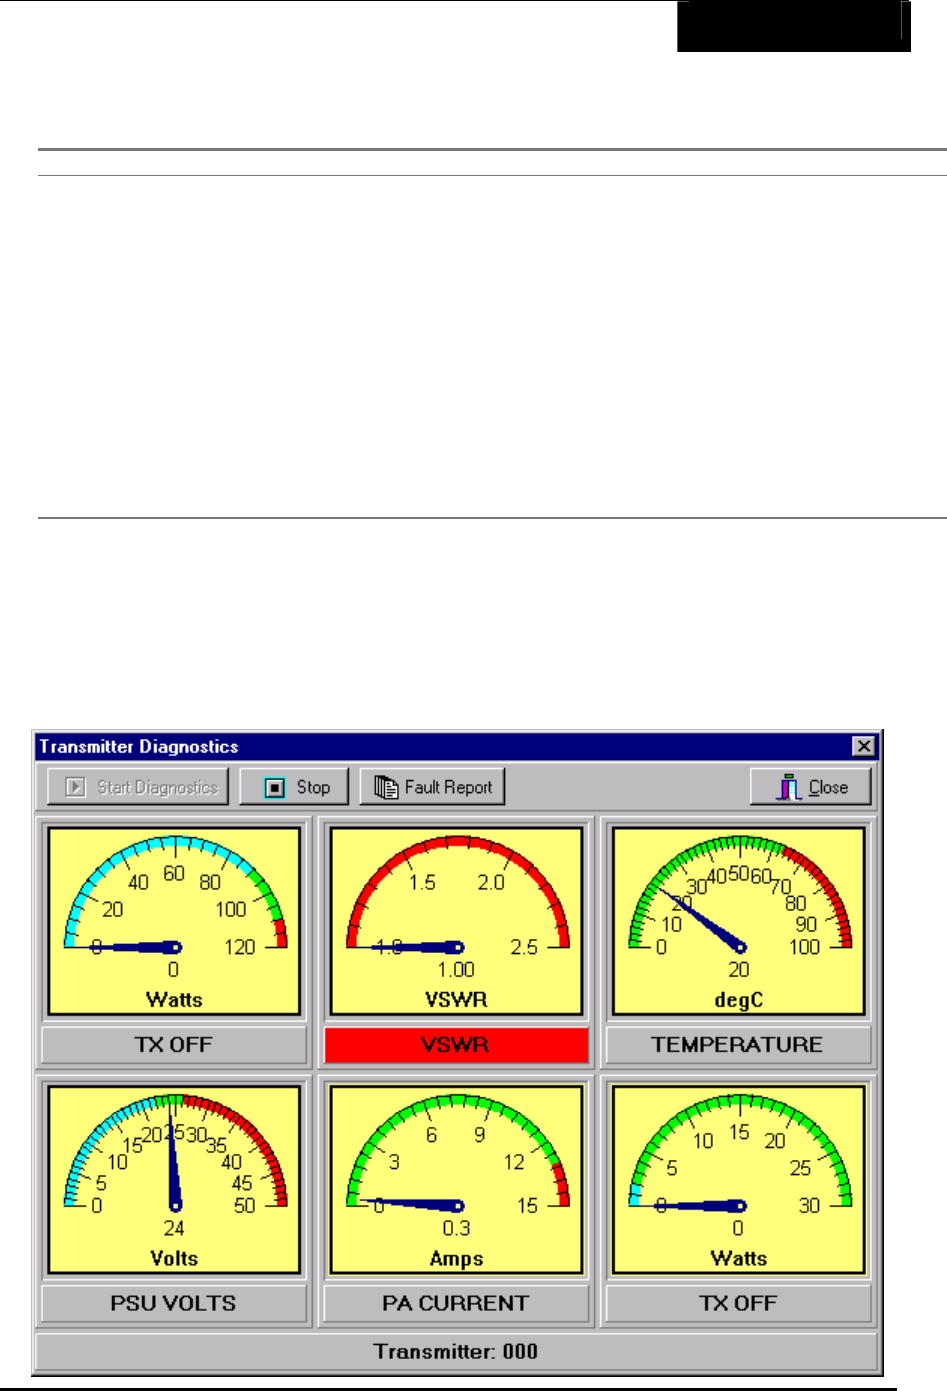
Task: Click the degC temperature gauge
Action: [738, 921]
